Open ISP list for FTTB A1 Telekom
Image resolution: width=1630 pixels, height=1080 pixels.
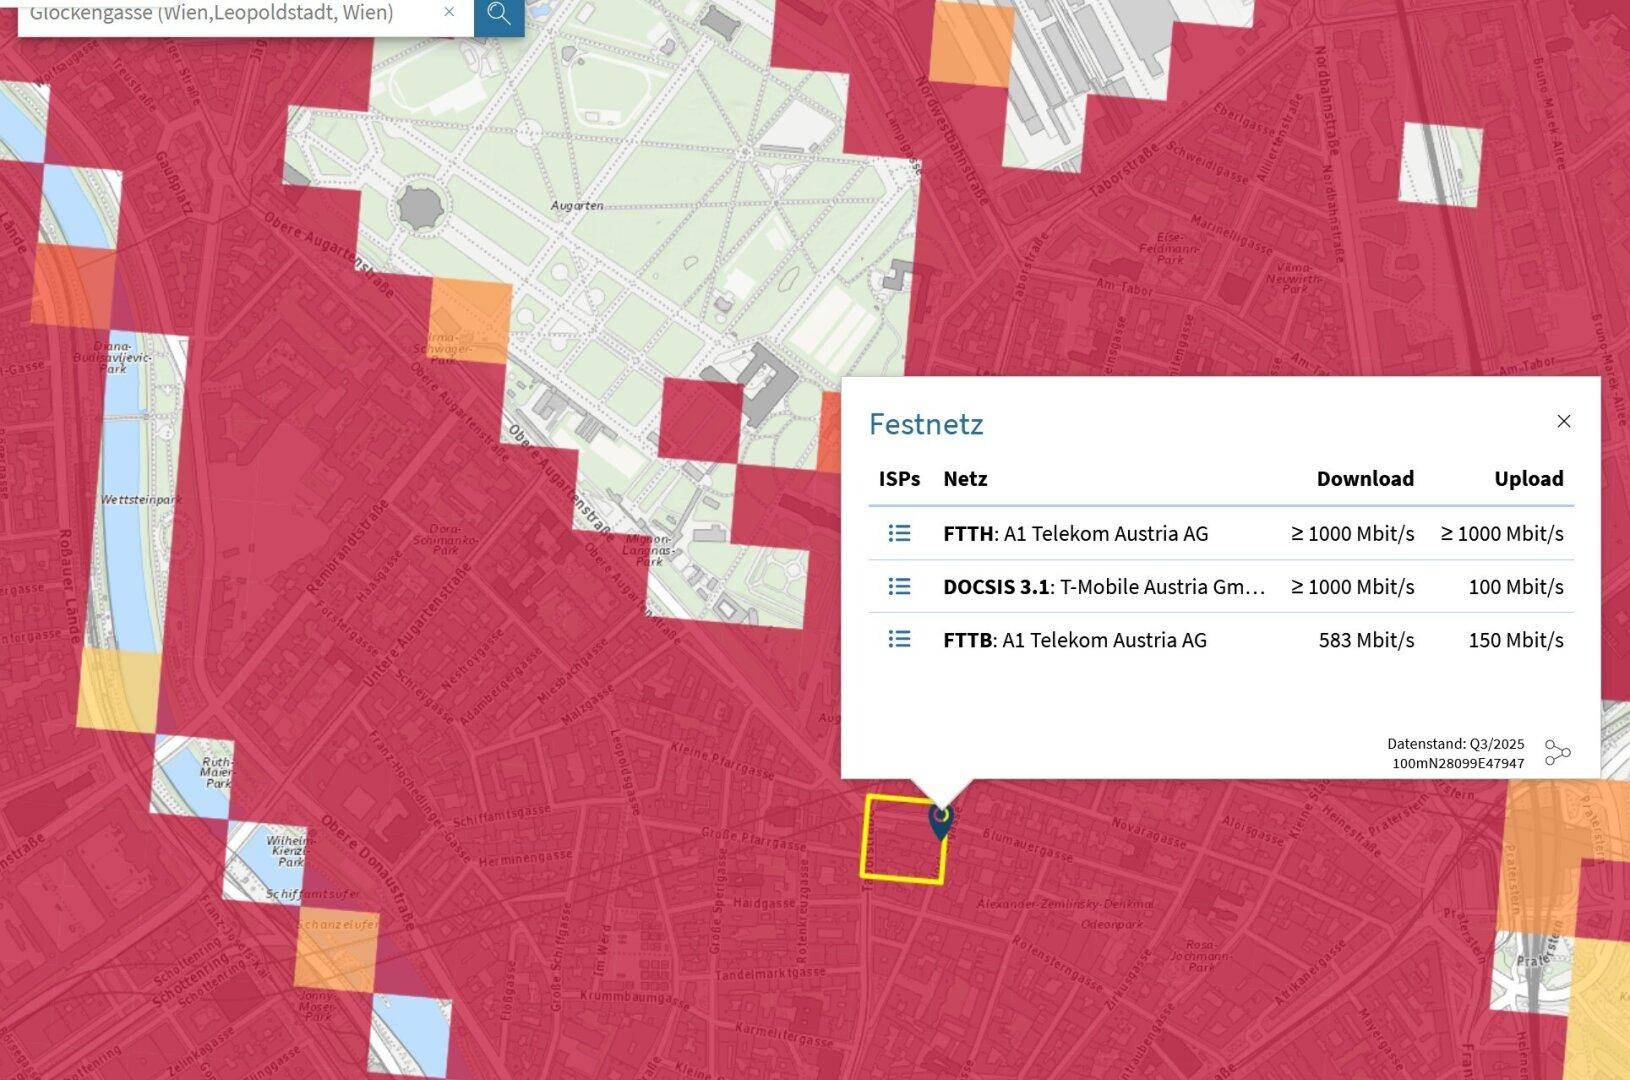(x=899, y=639)
